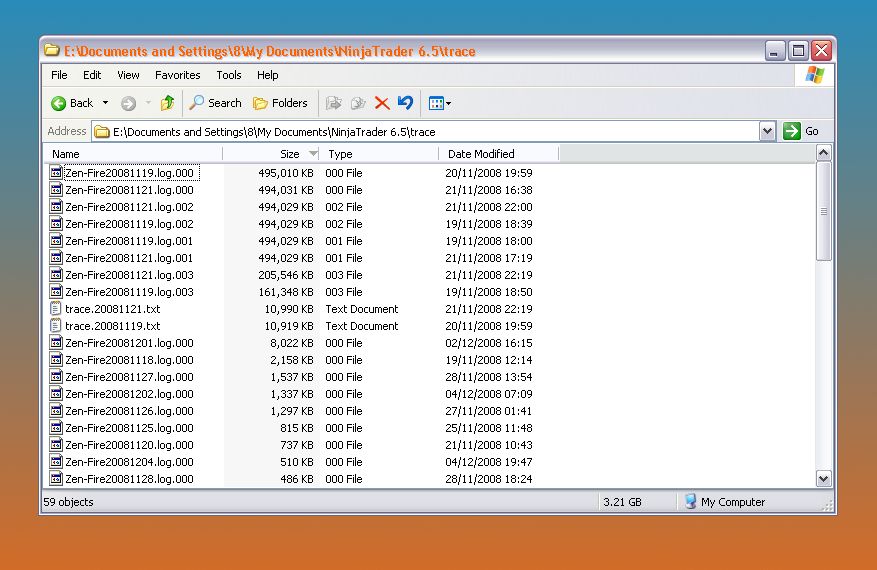Select file icon of Zen-Fire20081119.log.002

pyautogui.click(x=56, y=223)
